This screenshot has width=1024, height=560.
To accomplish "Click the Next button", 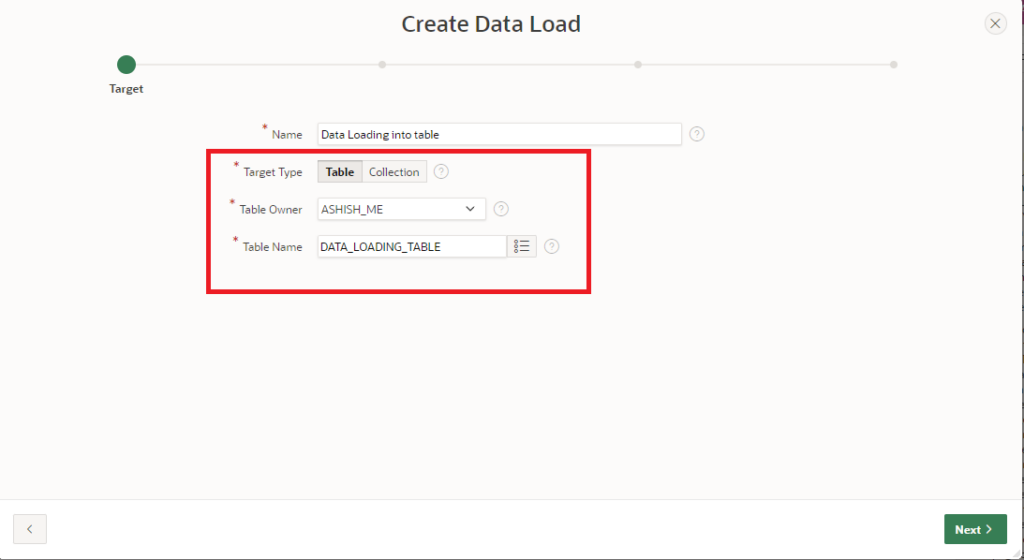I will pos(974,529).
